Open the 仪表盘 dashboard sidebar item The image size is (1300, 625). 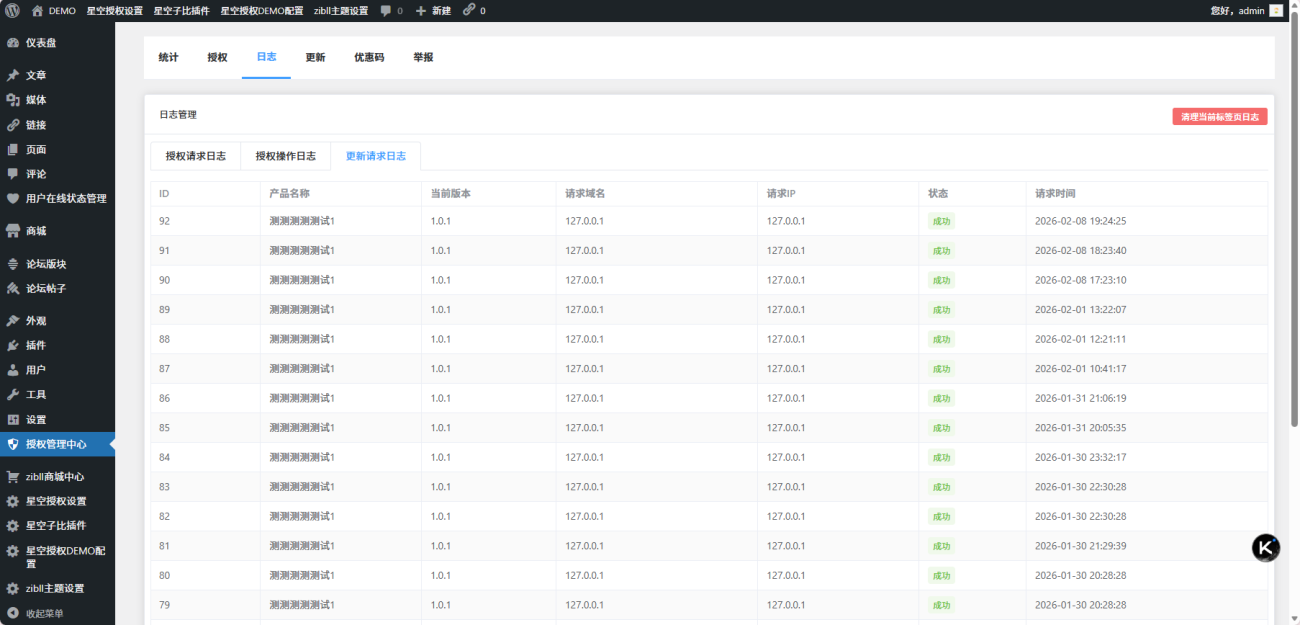point(40,43)
